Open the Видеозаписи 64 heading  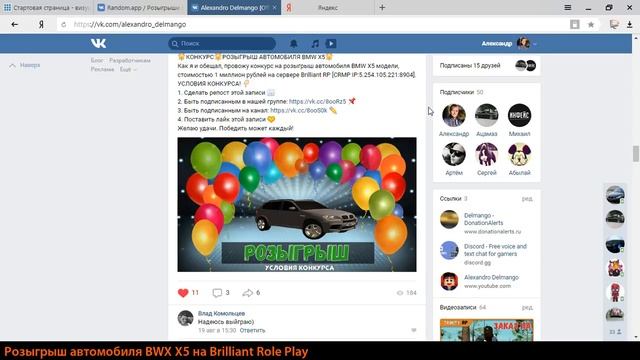tap(463, 307)
